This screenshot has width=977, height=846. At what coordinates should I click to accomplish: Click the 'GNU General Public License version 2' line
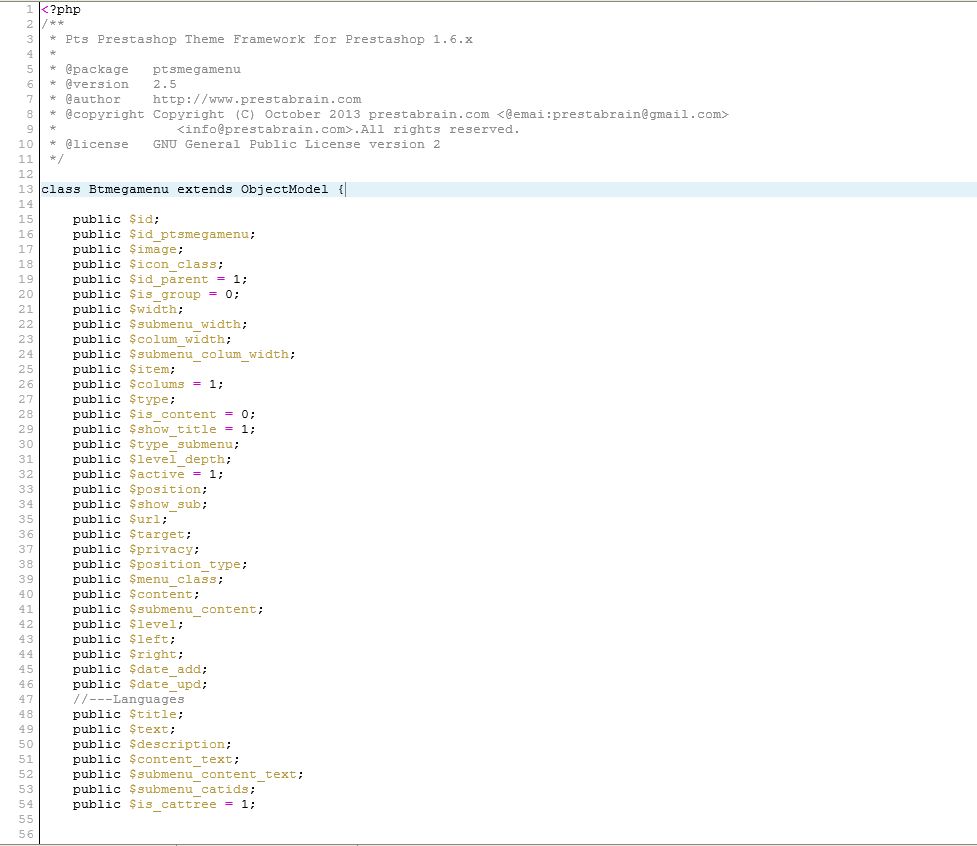tap(297, 144)
